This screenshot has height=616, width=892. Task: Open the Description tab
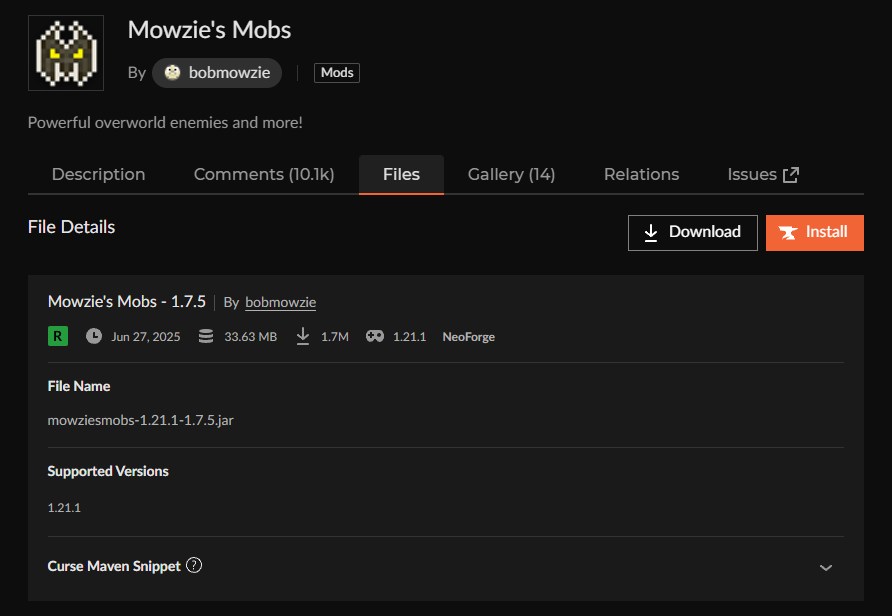(98, 175)
